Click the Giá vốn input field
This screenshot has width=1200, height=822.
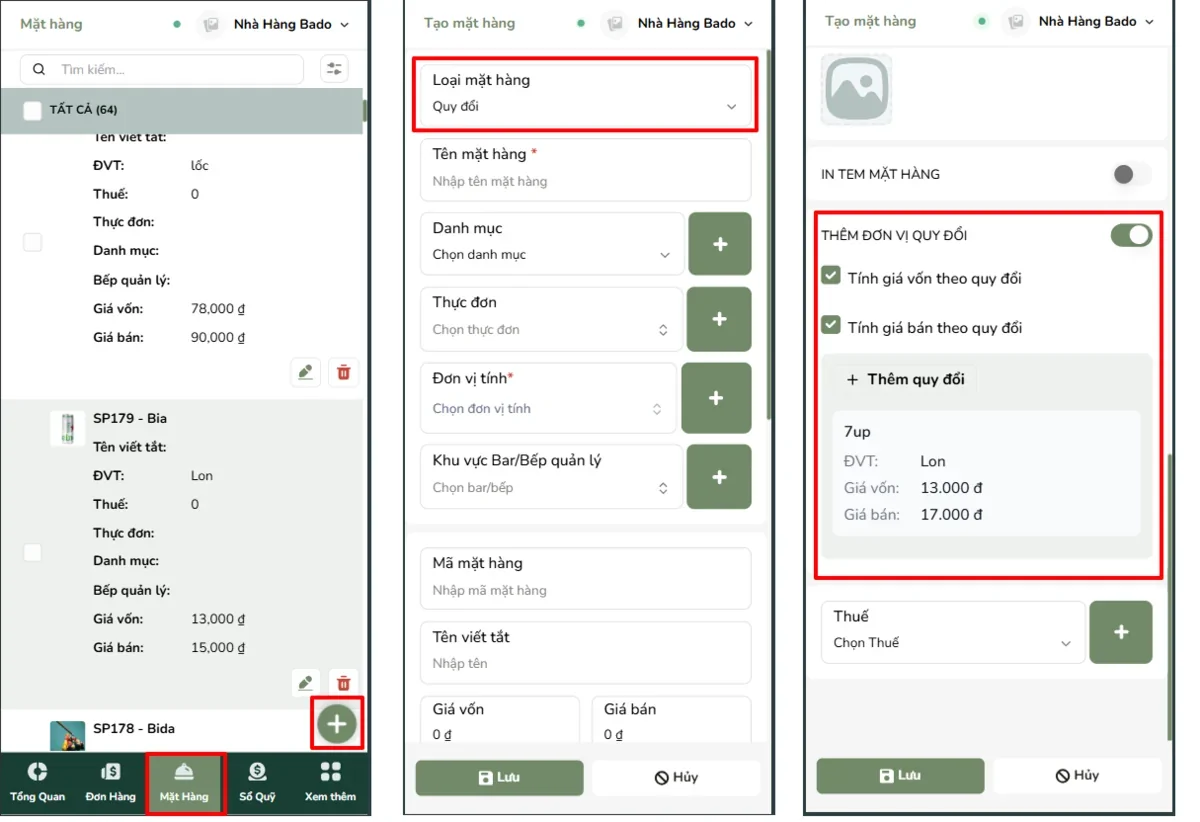[x=499, y=720]
